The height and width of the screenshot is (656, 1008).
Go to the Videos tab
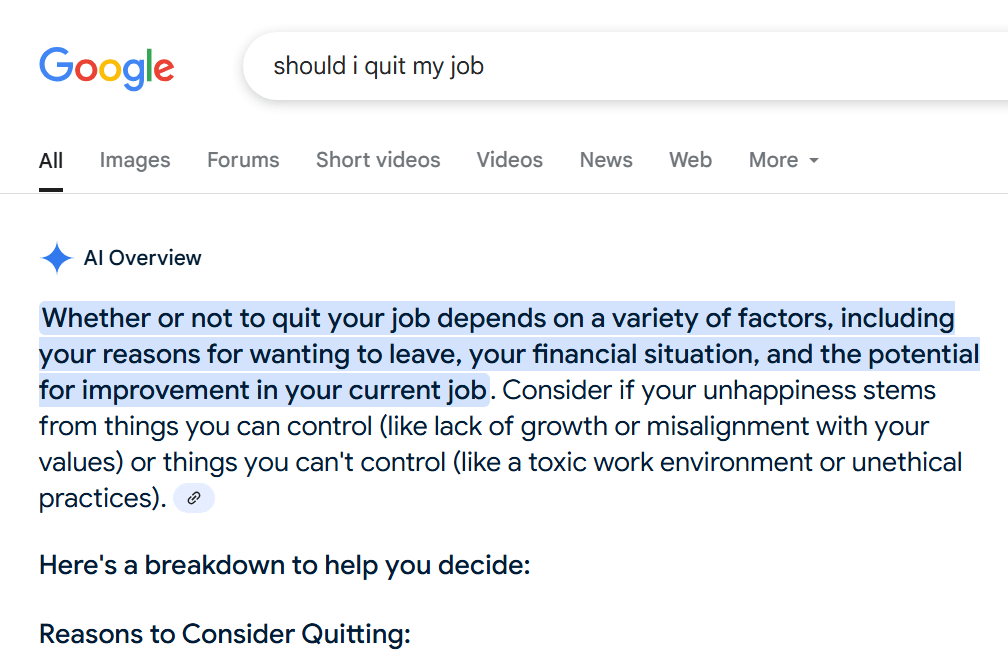tap(510, 160)
